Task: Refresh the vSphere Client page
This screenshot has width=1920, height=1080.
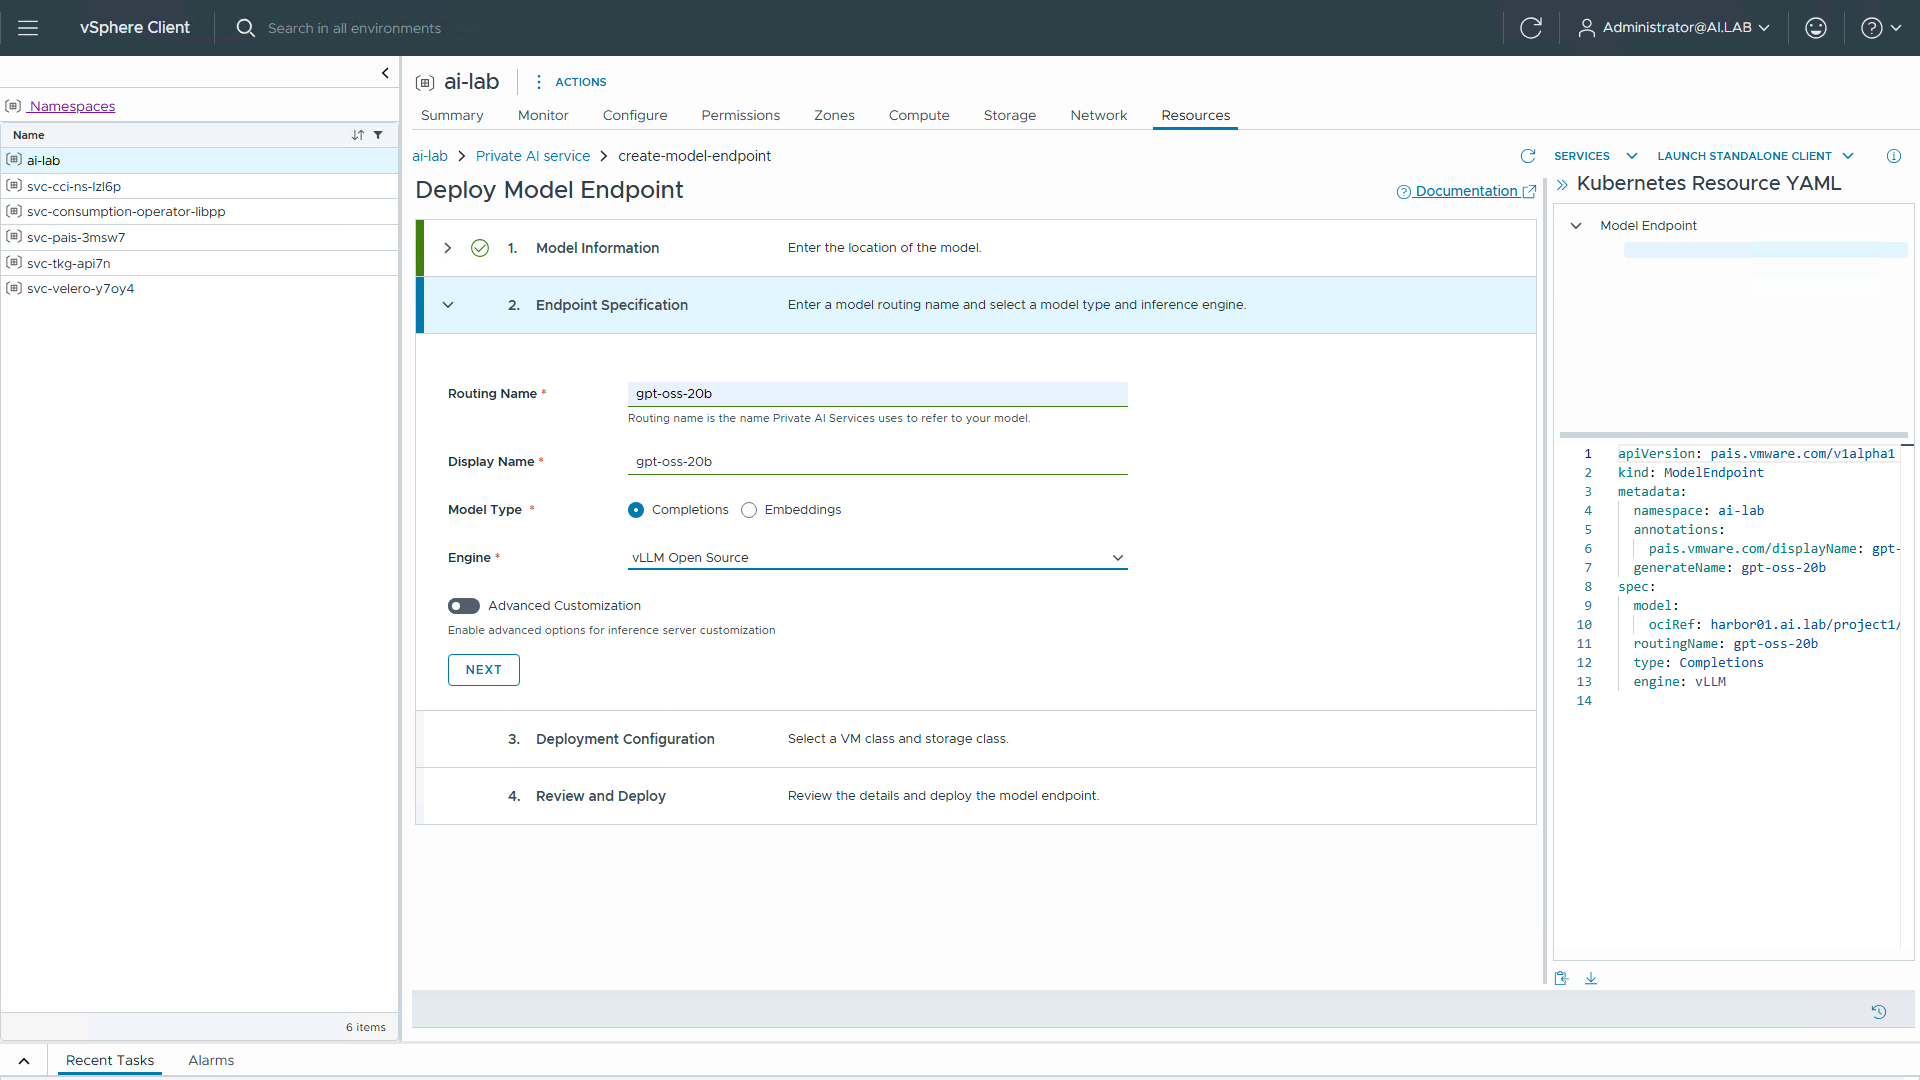Action: coord(1530,28)
